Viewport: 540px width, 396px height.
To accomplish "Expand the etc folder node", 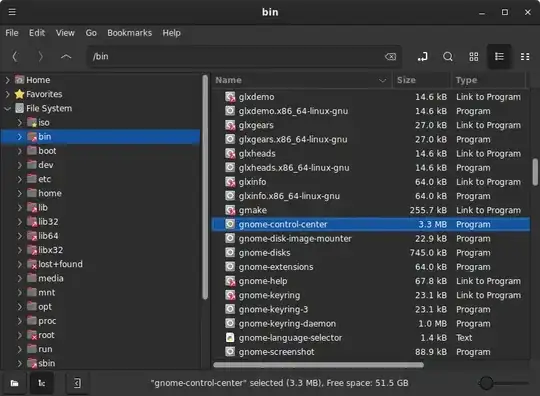I will pyautogui.click(x=20, y=179).
